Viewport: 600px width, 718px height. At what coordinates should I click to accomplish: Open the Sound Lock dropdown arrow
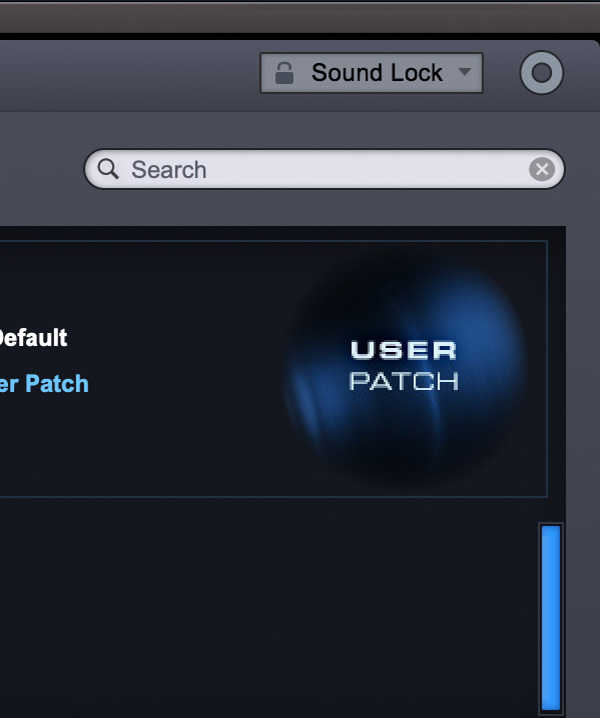(x=465, y=72)
